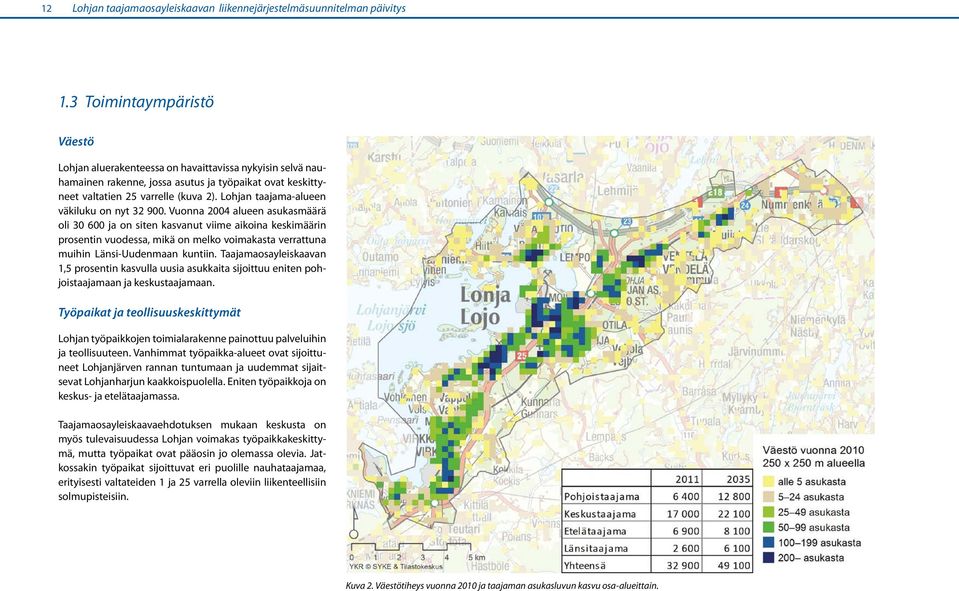The height and width of the screenshot is (591, 959).
Task: Click the green "50–99 asukasta" legend swatch
Action: click(x=768, y=527)
